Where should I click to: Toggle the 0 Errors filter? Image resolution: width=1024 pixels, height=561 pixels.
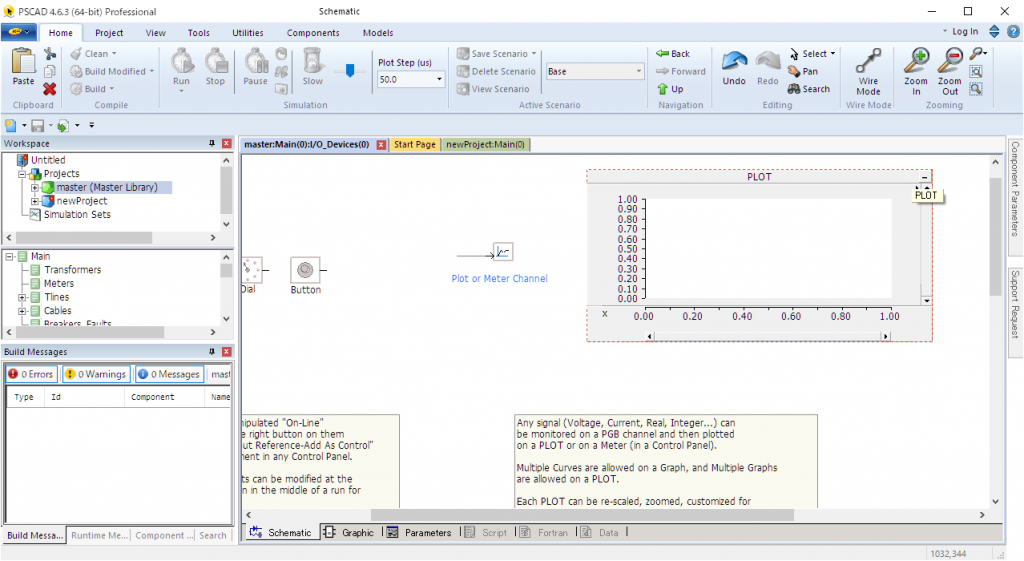30,374
